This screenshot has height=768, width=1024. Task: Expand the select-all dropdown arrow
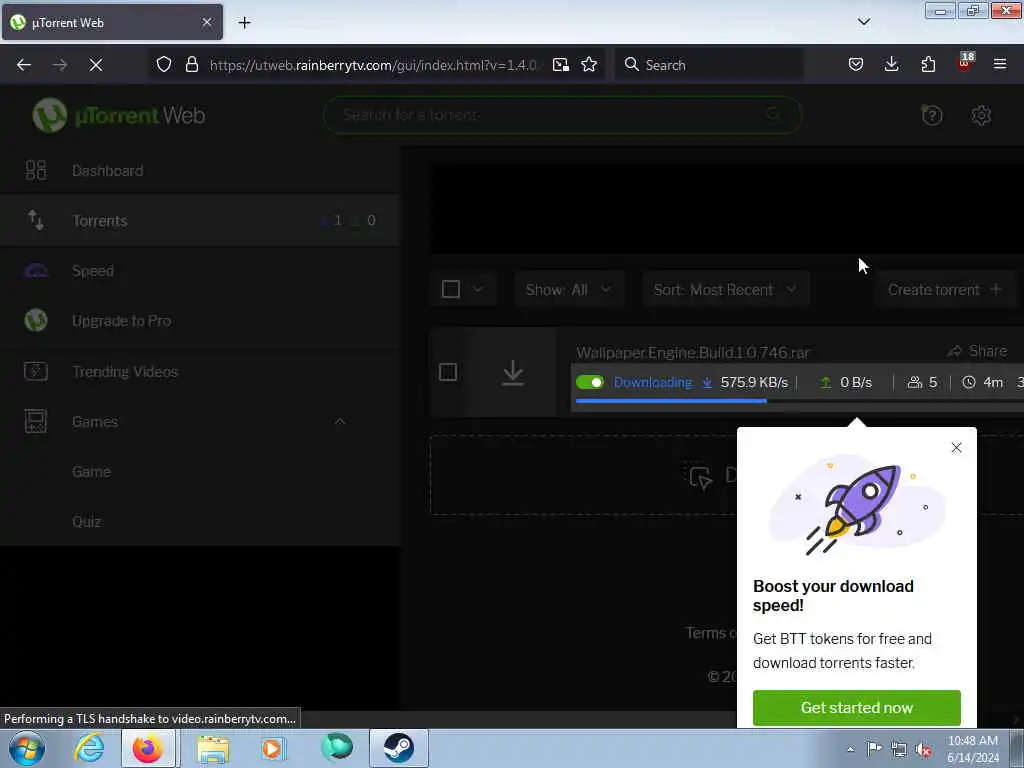pyautogui.click(x=478, y=289)
